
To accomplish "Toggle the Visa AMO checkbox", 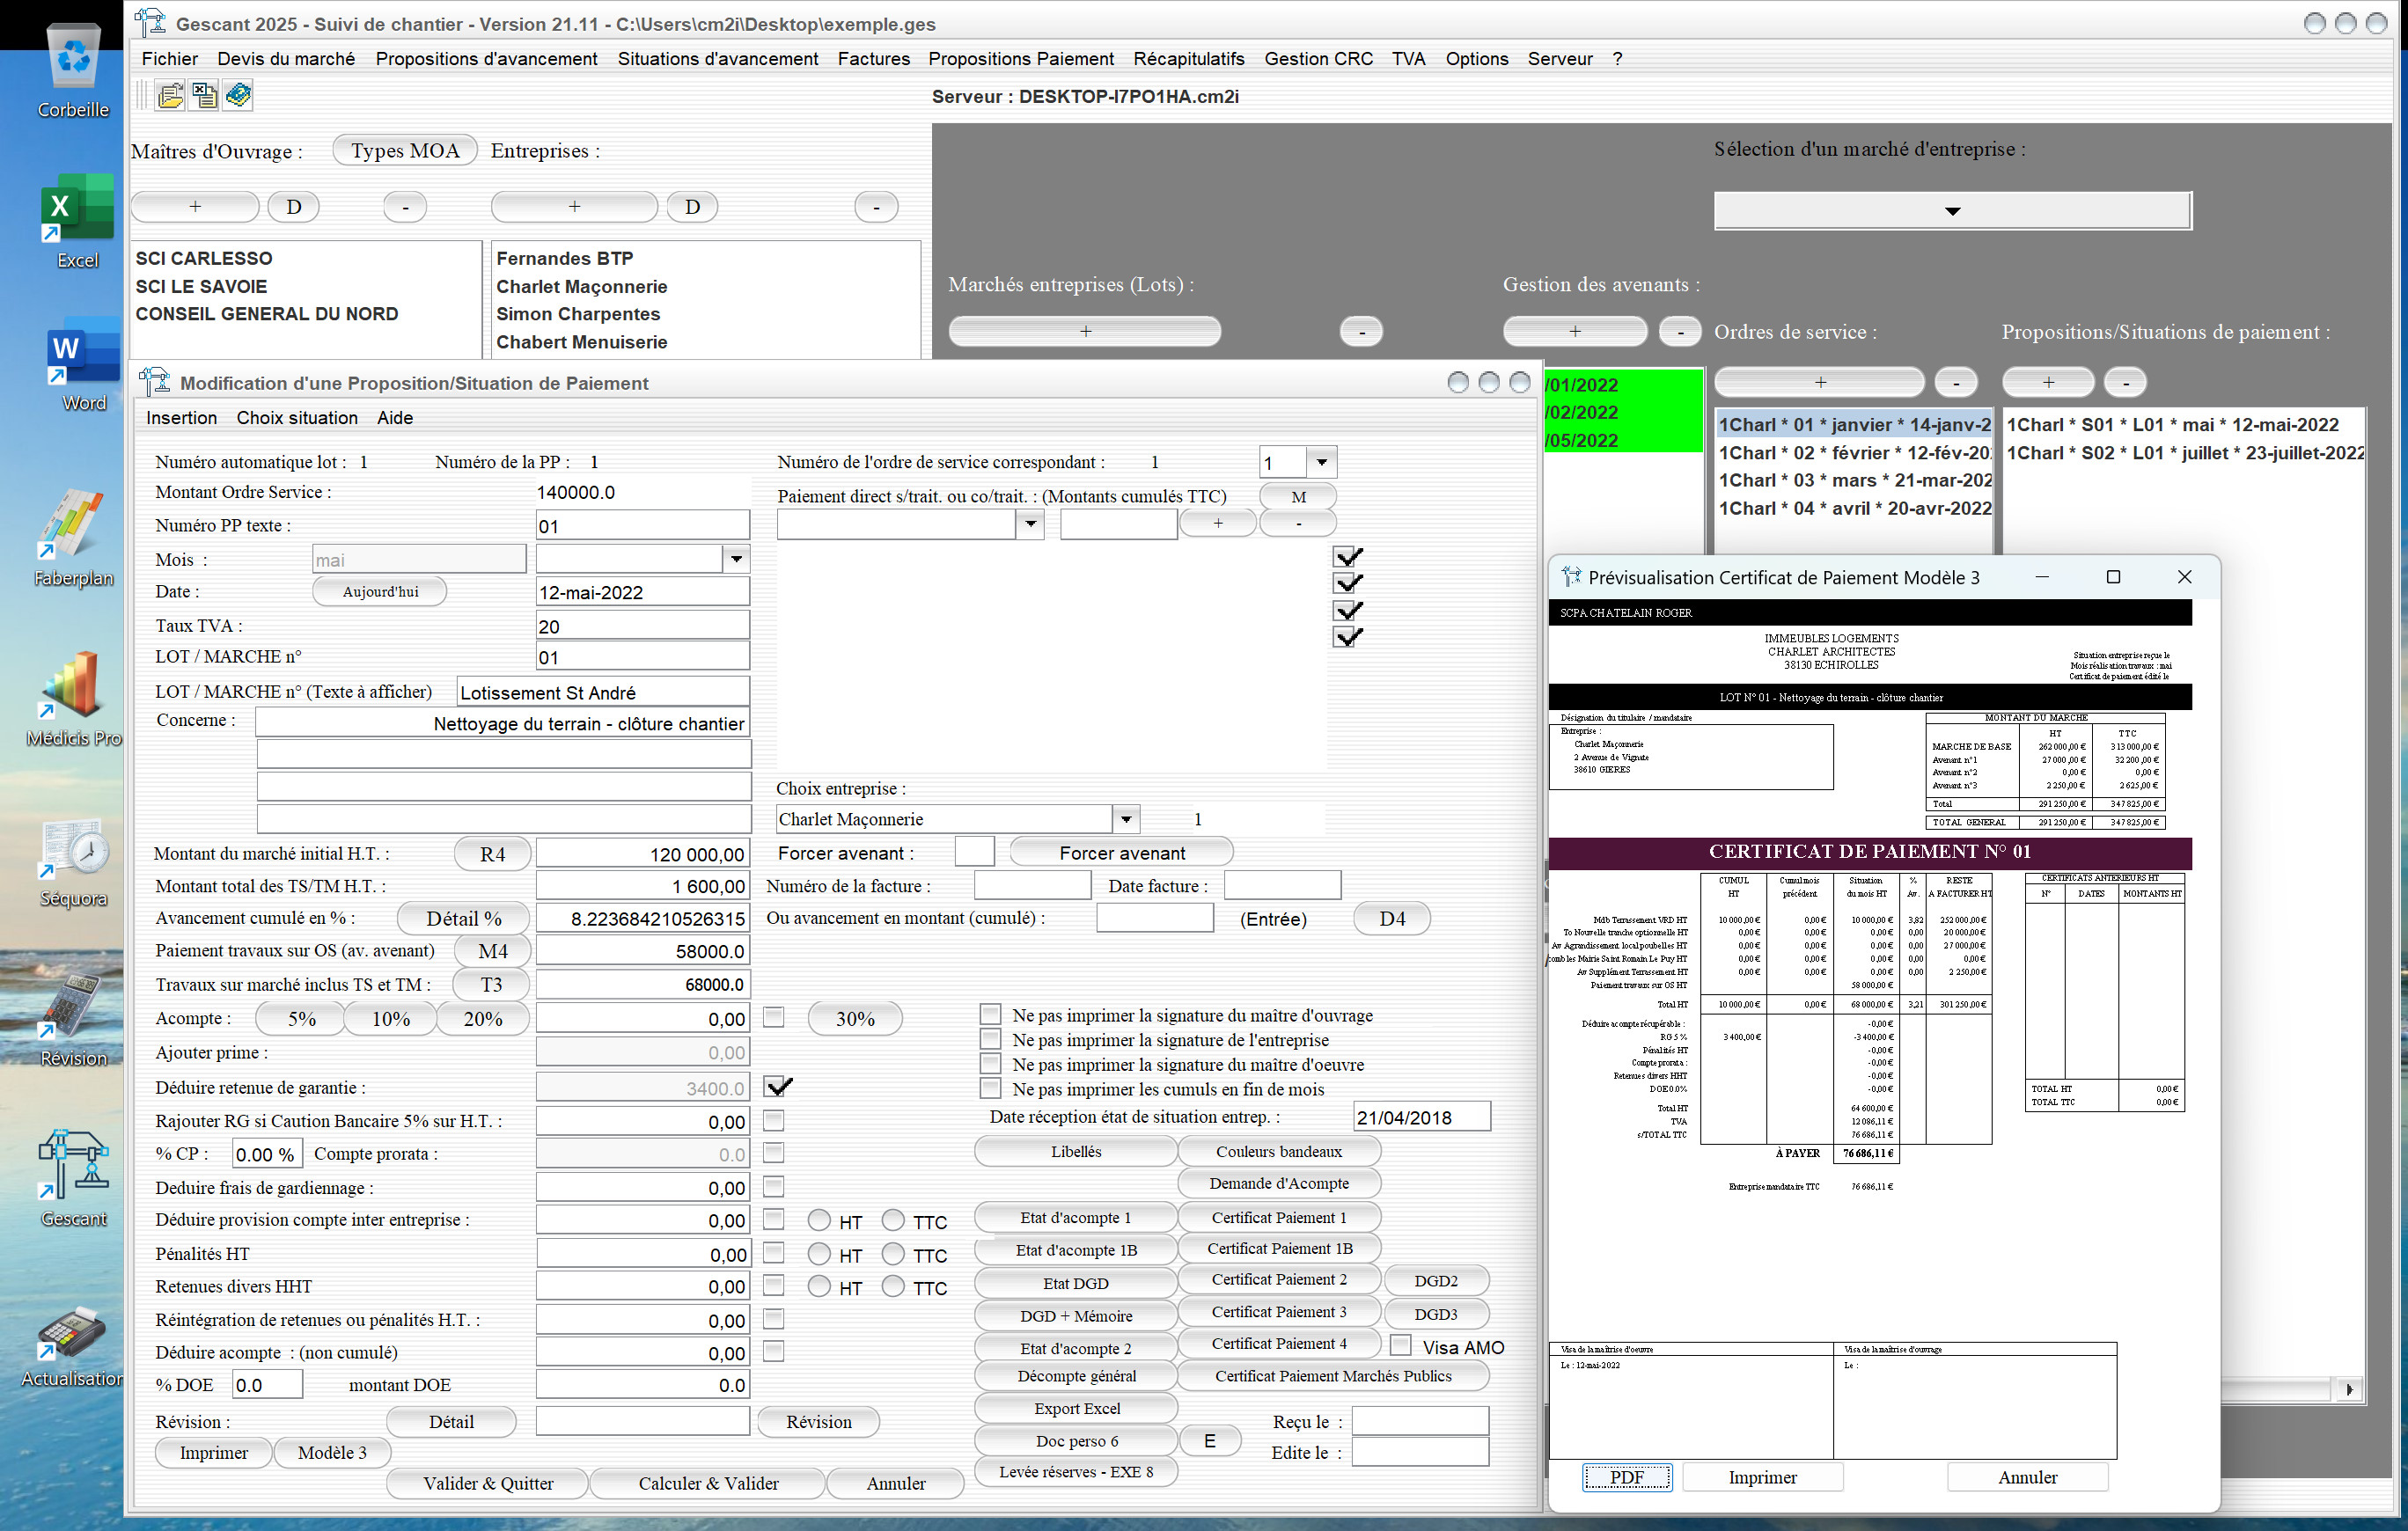I will click(1401, 1346).
